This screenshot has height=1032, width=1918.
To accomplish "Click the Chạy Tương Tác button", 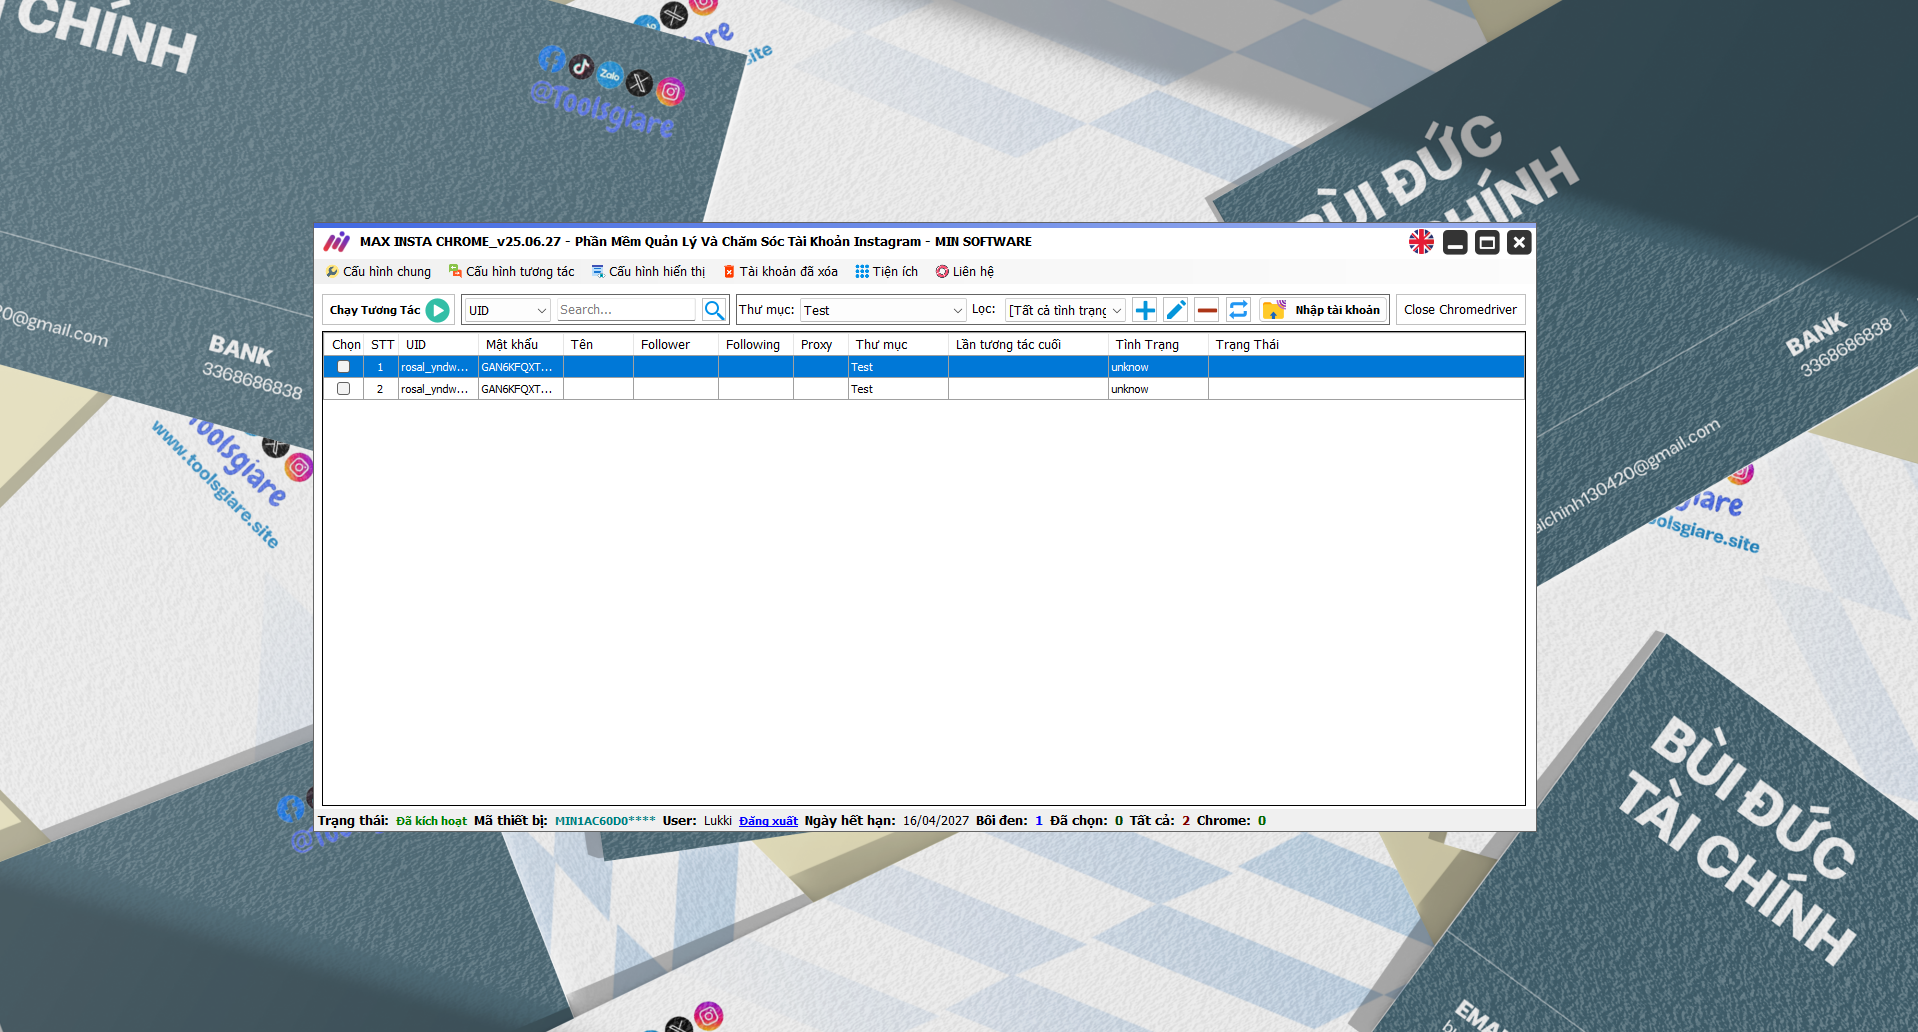I will pyautogui.click(x=388, y=310).
